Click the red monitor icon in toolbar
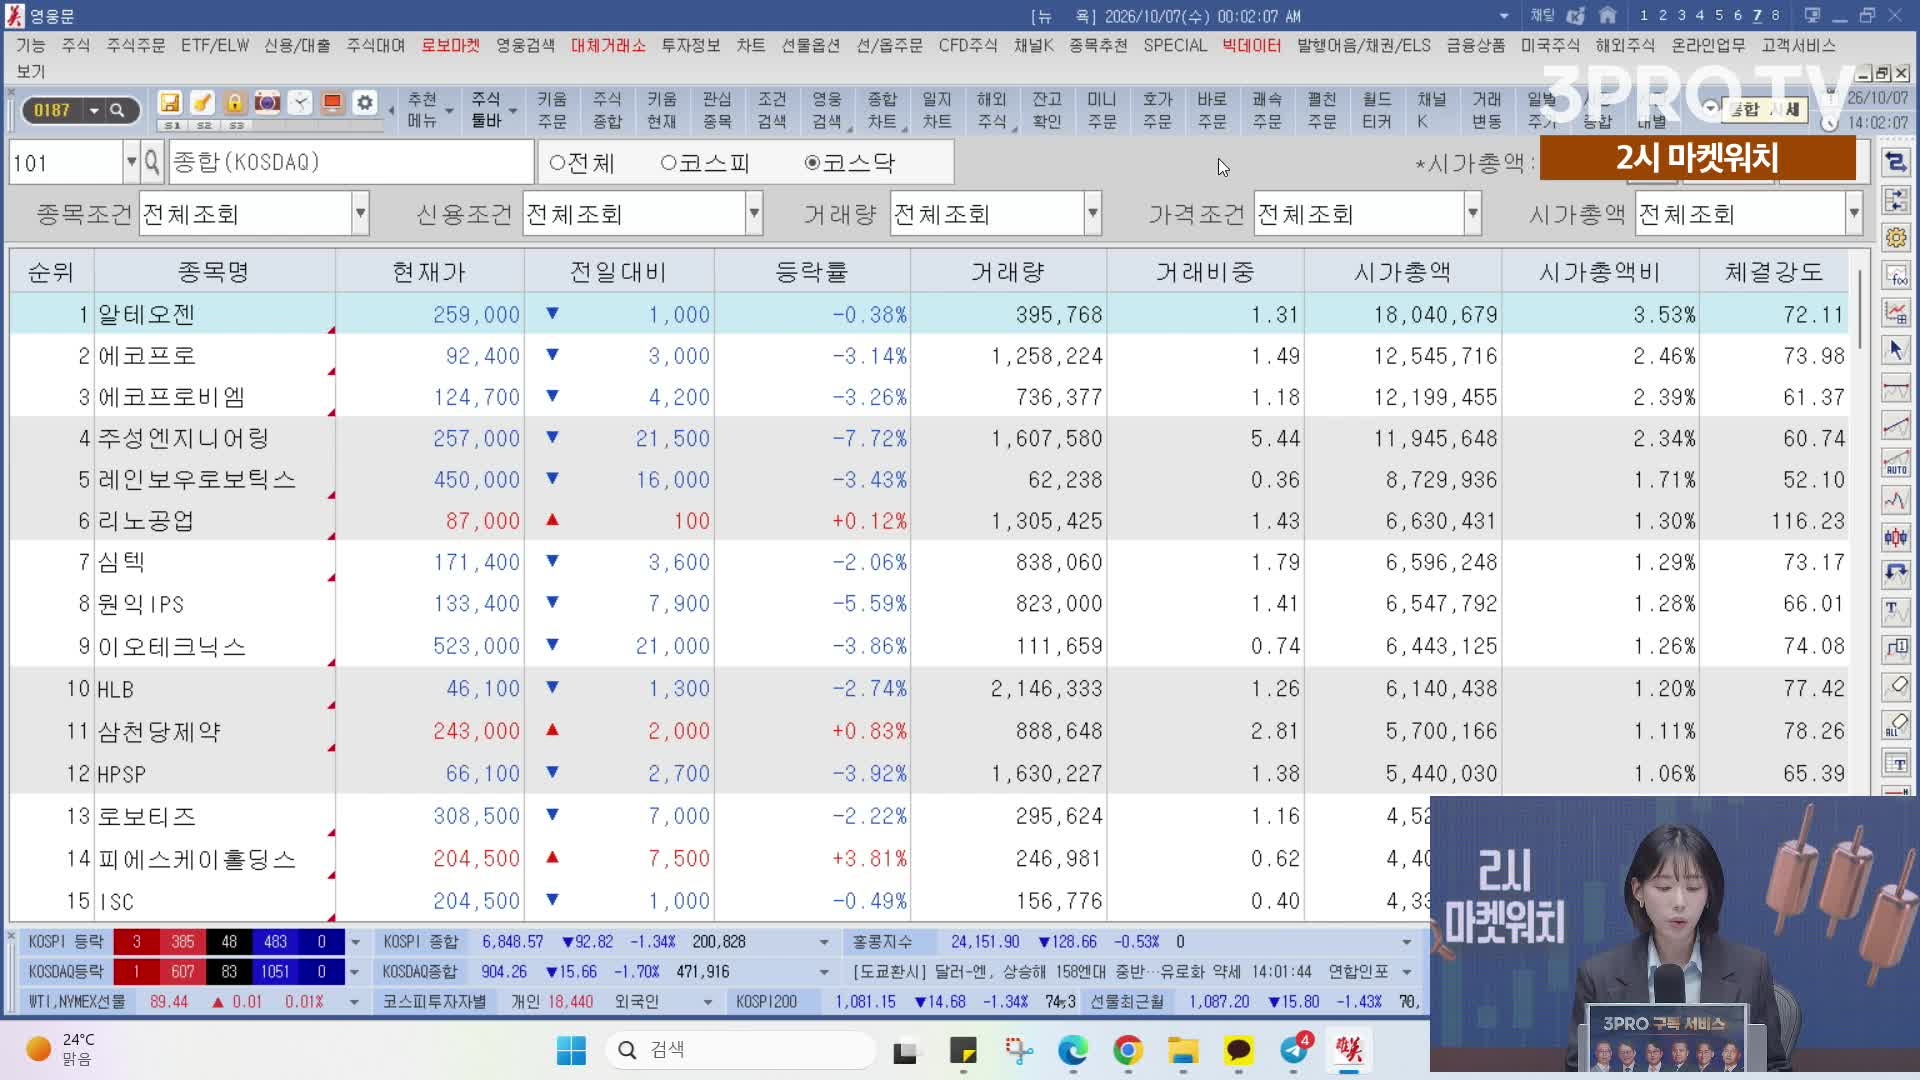The image size is (1920, 1080). click(x=333, y=103)
